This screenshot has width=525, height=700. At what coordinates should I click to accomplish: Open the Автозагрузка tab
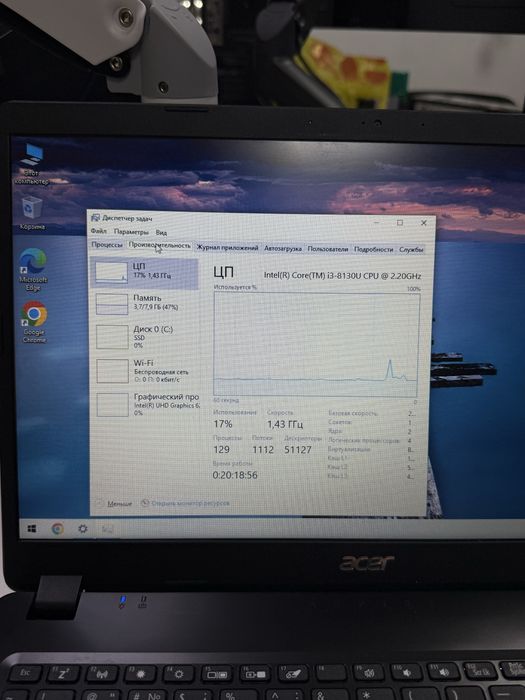(x=283, y=249)
